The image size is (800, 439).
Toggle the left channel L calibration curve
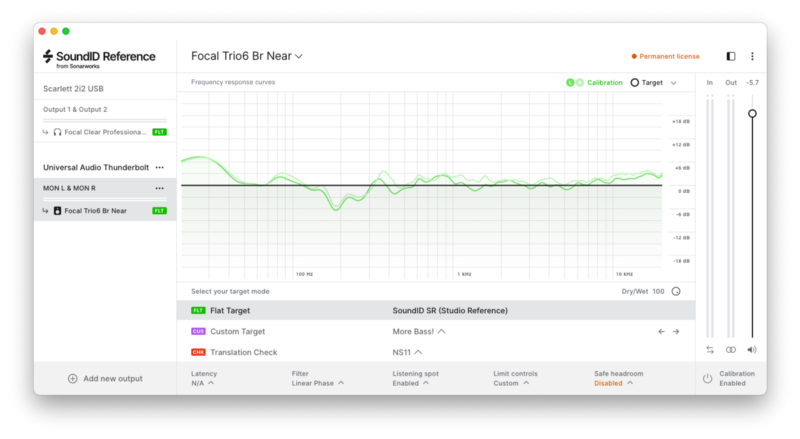point(570,83)
